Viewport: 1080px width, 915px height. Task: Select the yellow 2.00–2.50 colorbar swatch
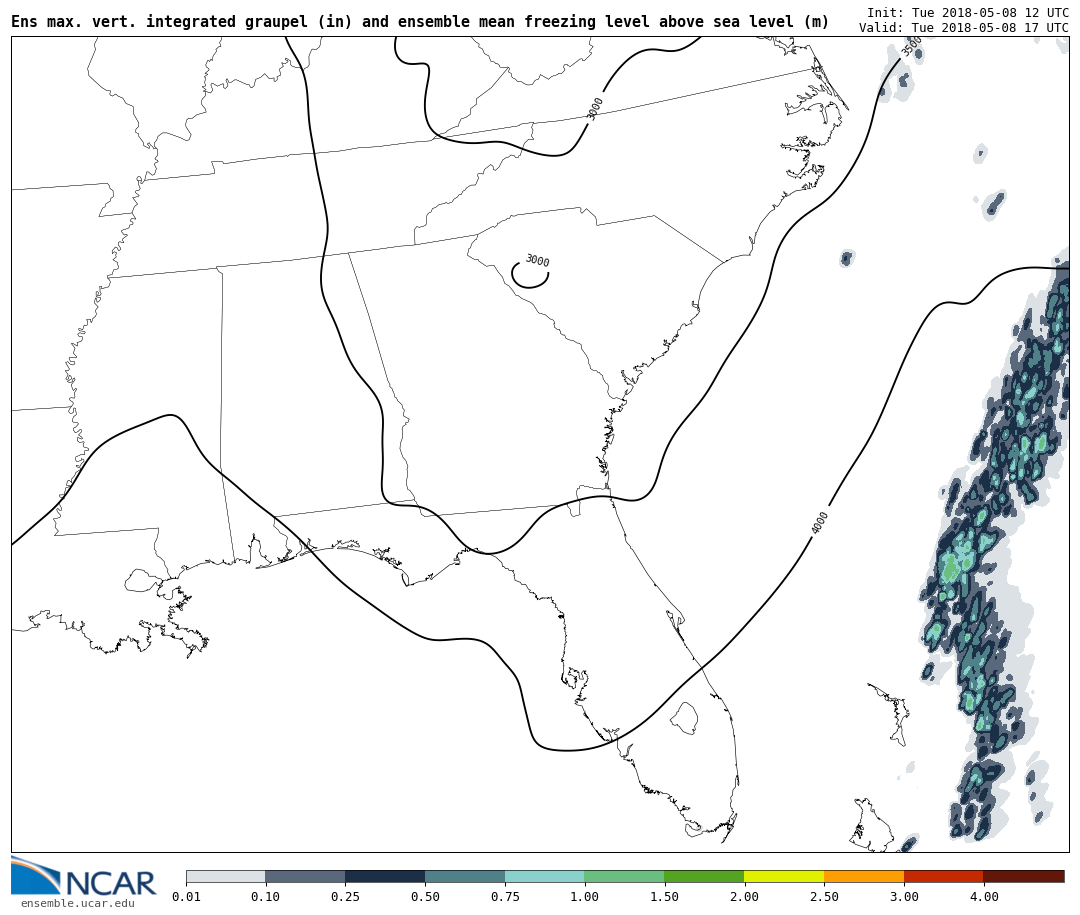784,876
